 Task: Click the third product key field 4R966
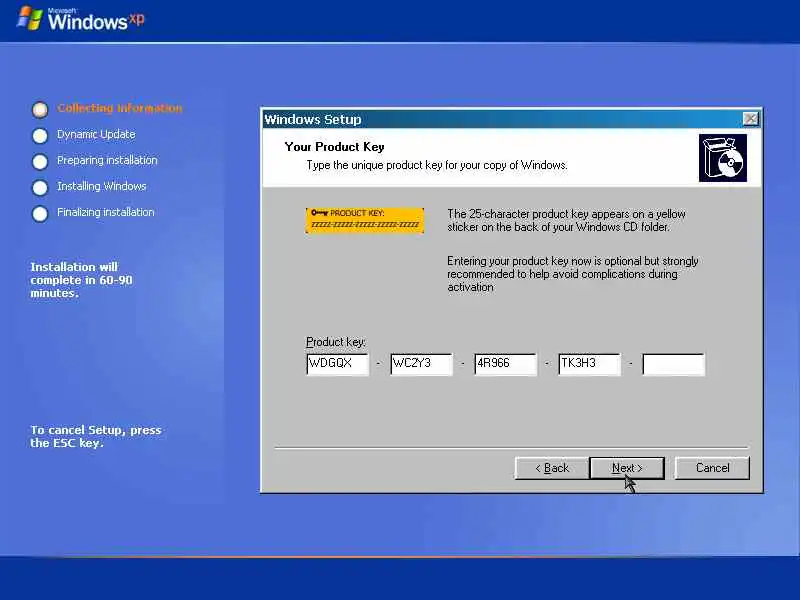[505, 364]
